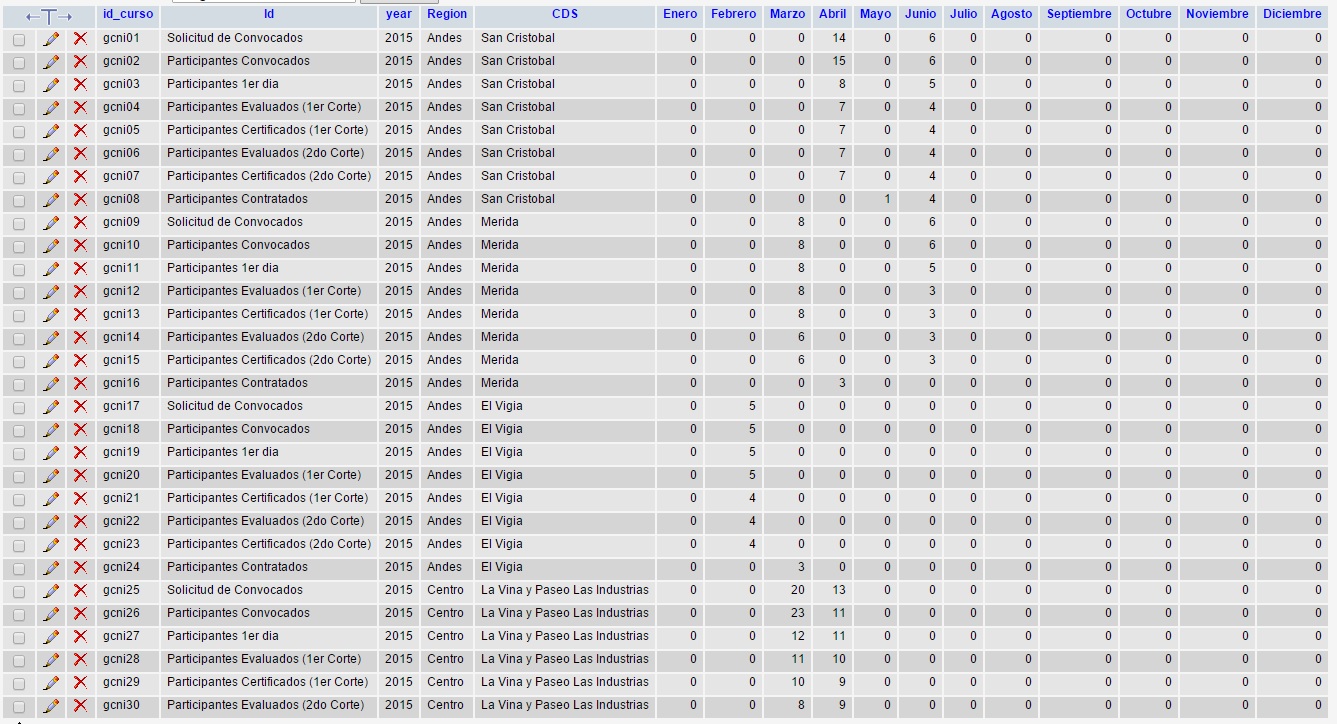The width and height of the screenshot is (1337, 724).
Task: Sort by CDS column header
Action: coord(565,14)
